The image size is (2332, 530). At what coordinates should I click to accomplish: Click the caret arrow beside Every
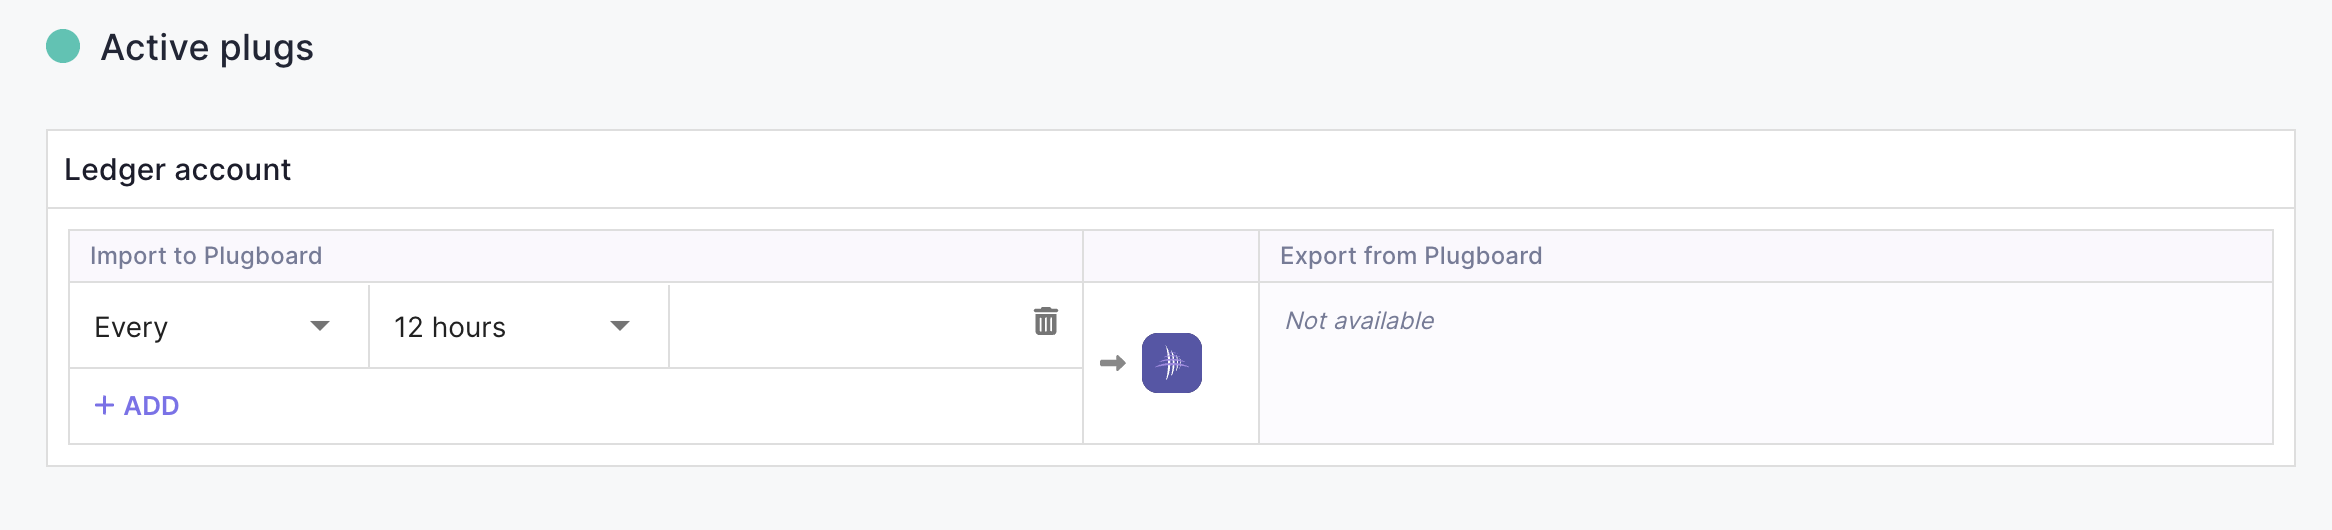click(x=320, y=326)
